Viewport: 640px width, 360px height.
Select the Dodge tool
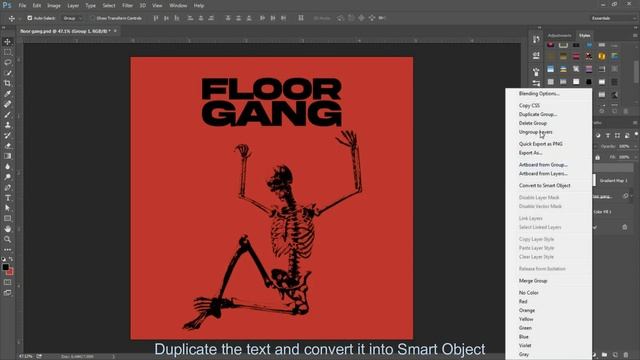(x=7, y=177)
